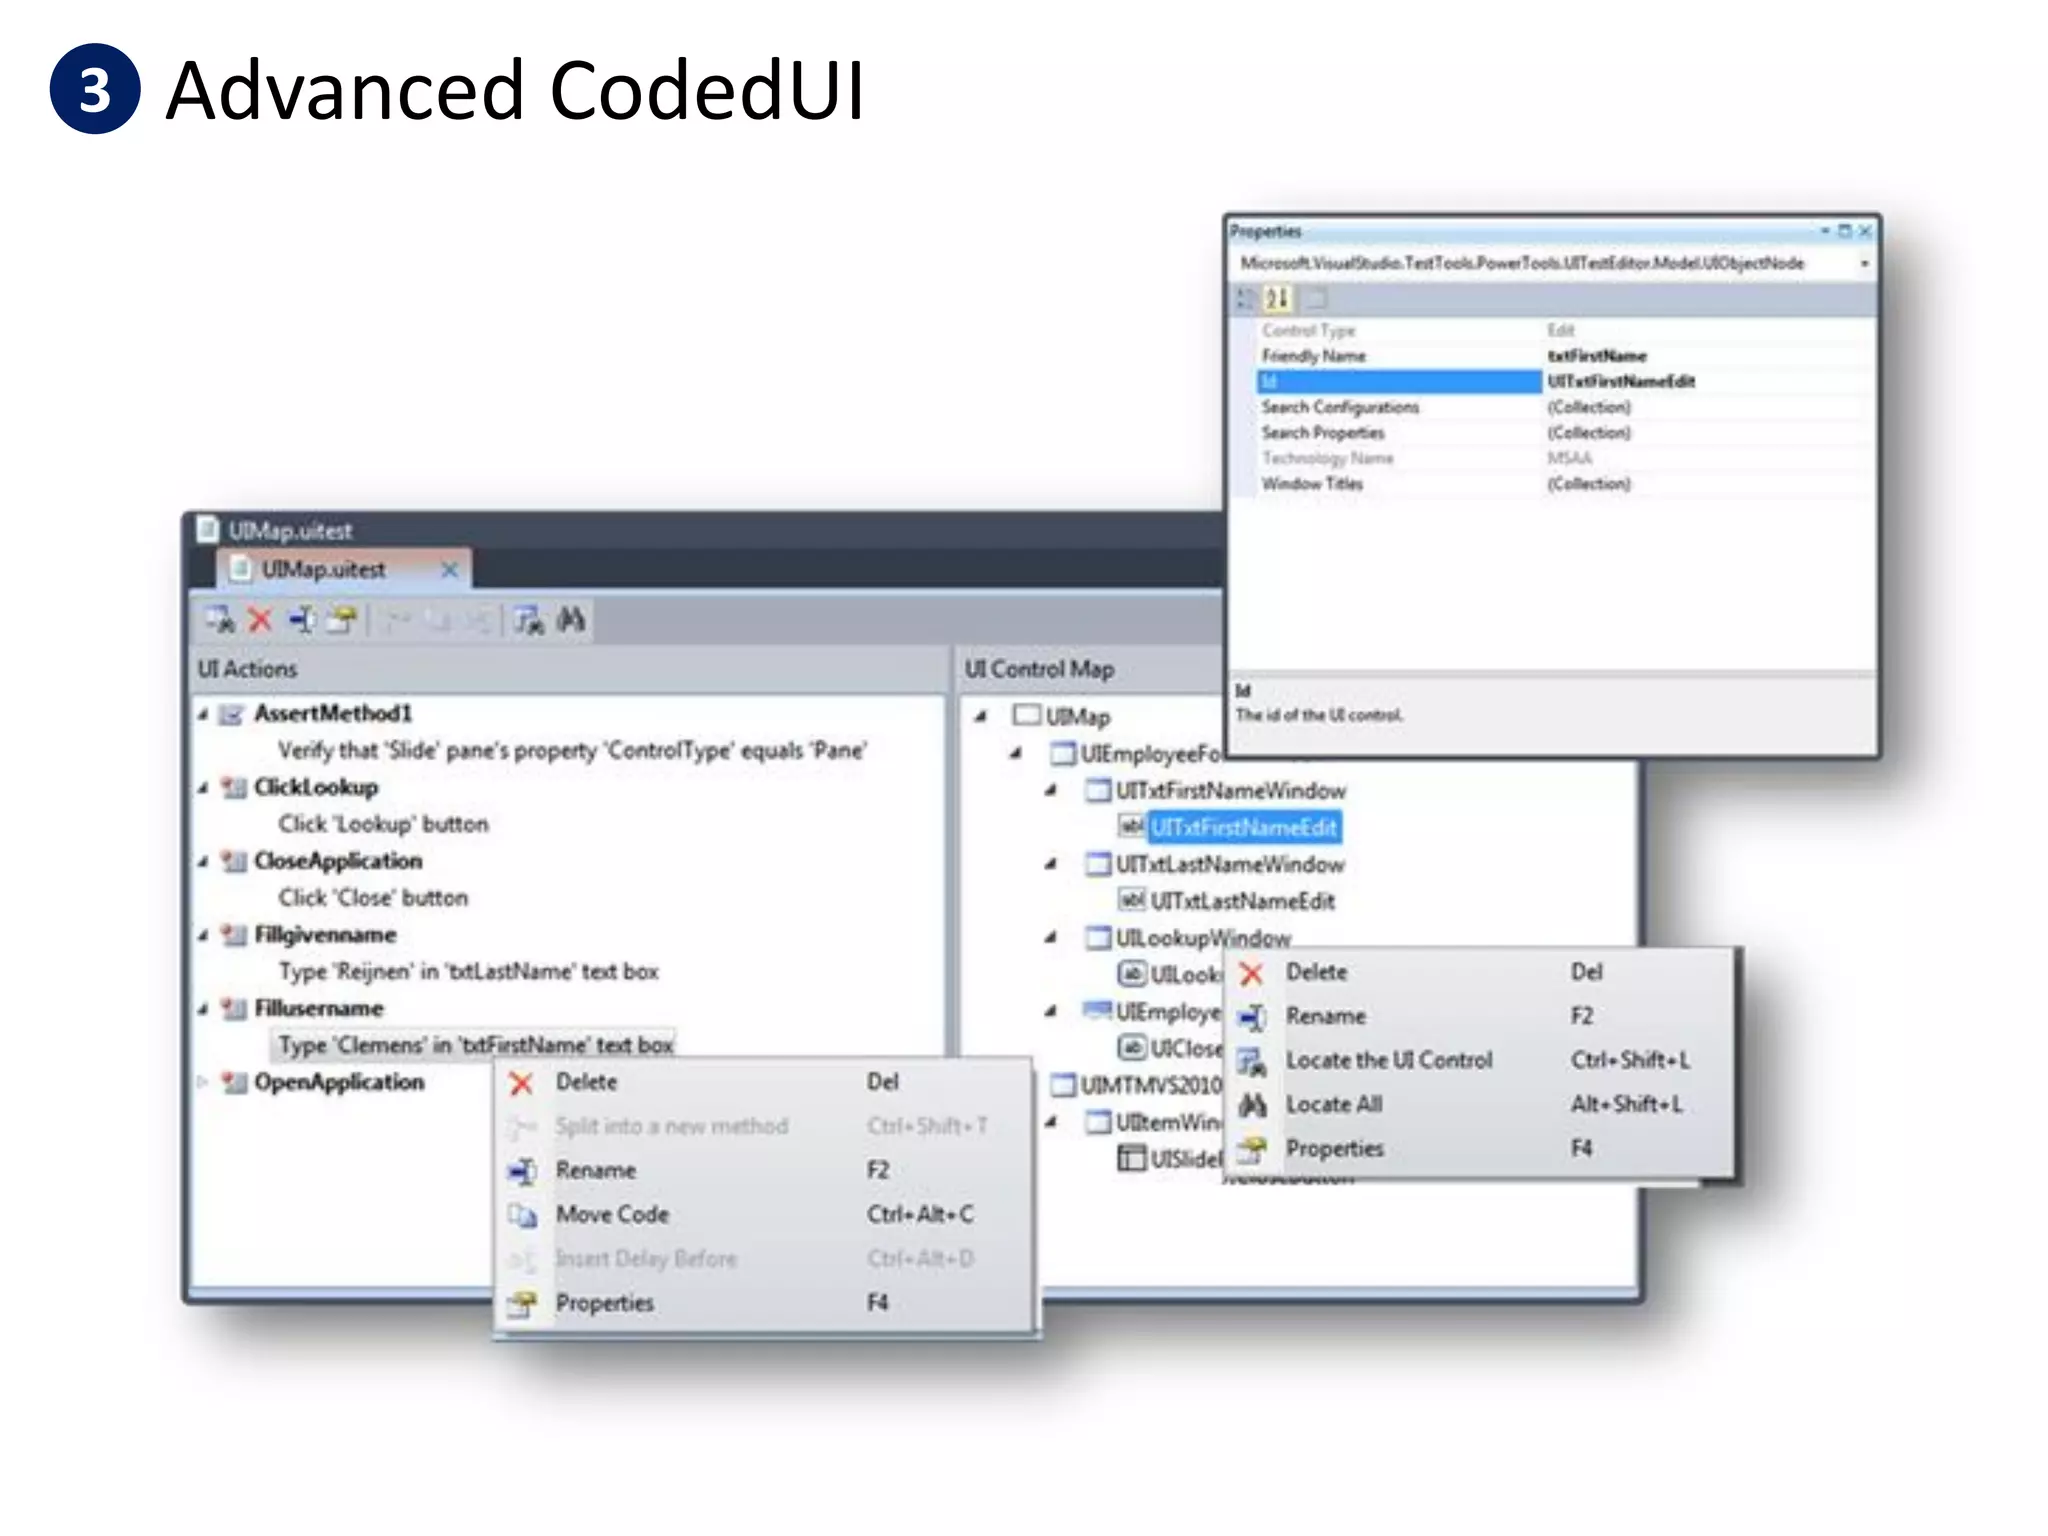Click the icon beside the Fillusername method

[233, 1008]
